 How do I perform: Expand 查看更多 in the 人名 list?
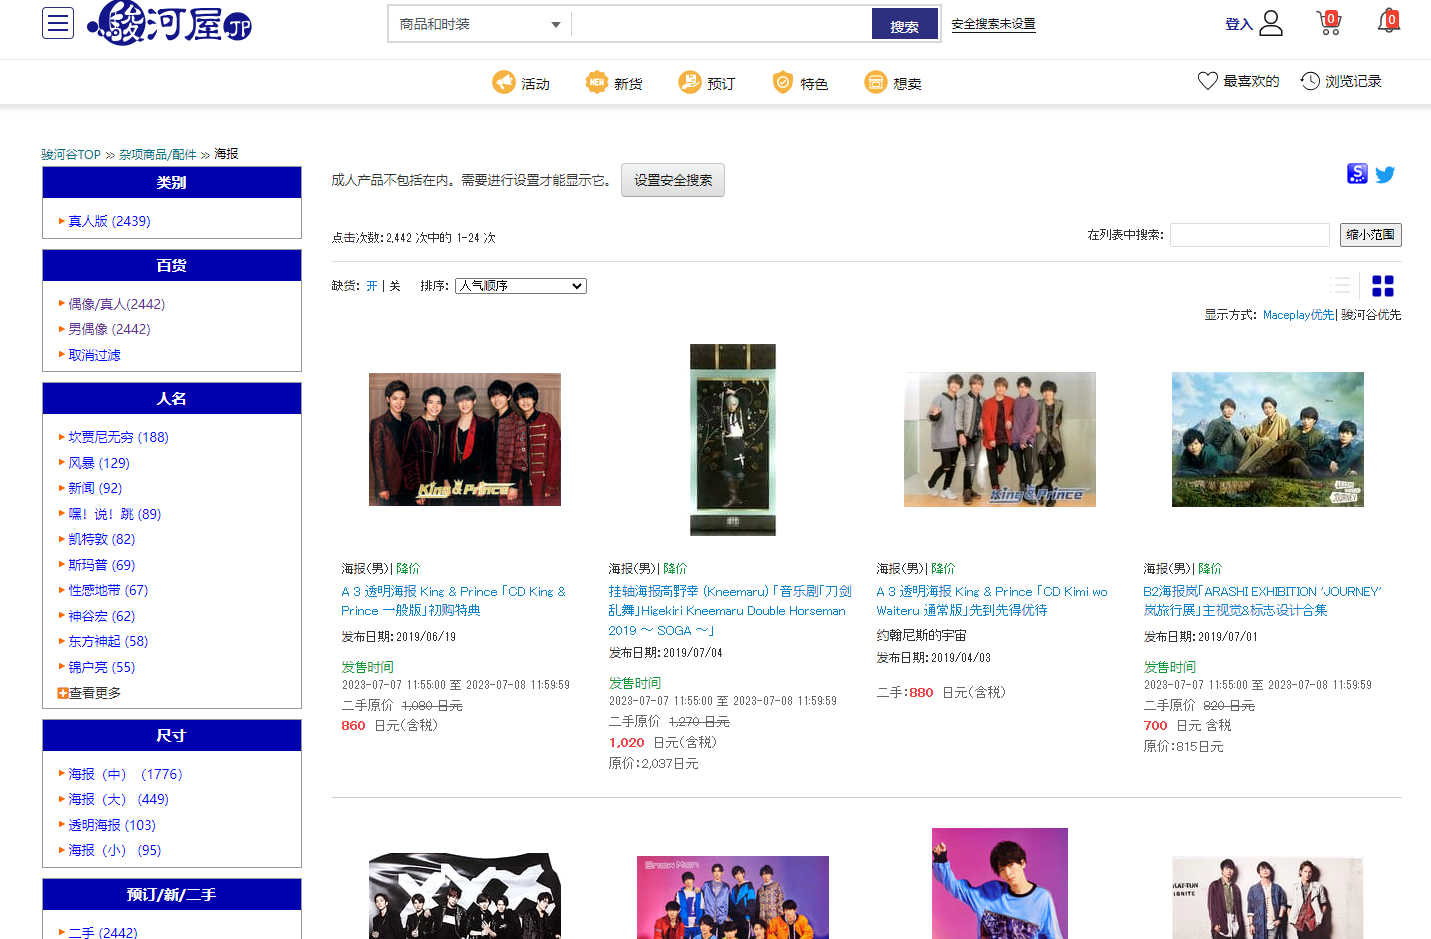(x=95, y=693)
